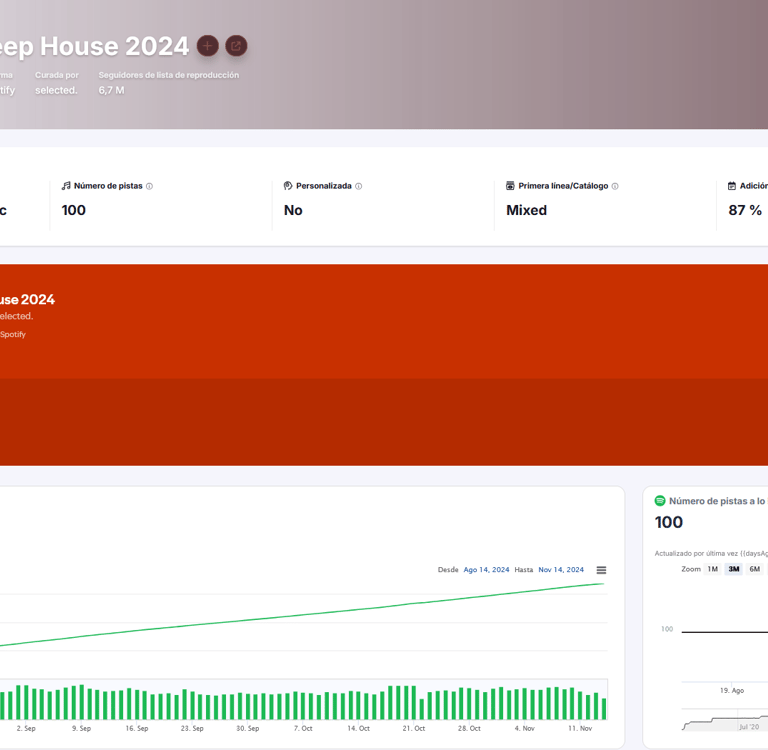The image size is (768, 750).
Task: Click info icon next to Número de pistas
Action: coord(149,186)
